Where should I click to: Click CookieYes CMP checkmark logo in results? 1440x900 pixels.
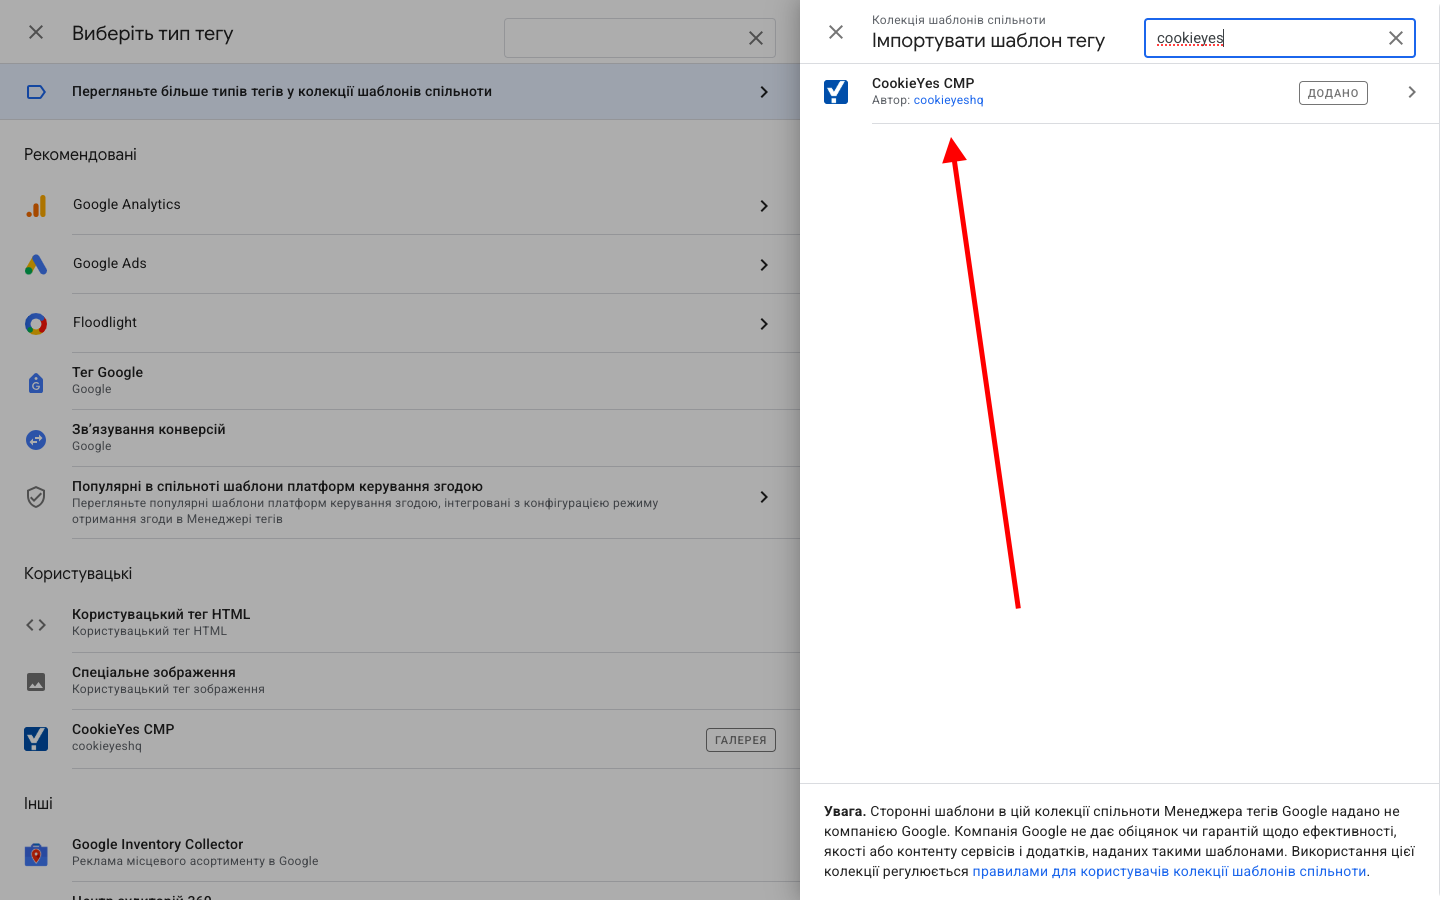point(836,92)
